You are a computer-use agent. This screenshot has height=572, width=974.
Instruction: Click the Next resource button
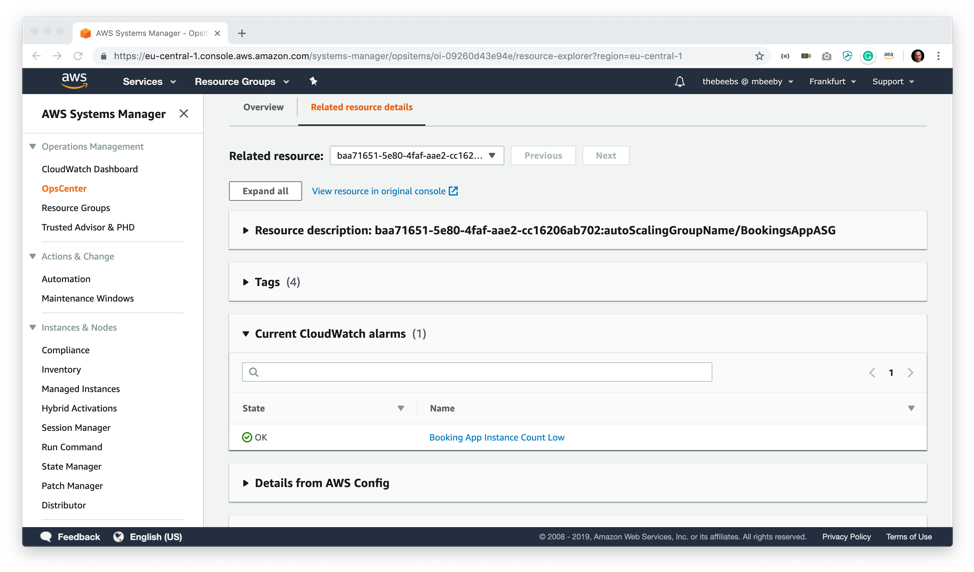pyautogui.click(x=606, y=155)
